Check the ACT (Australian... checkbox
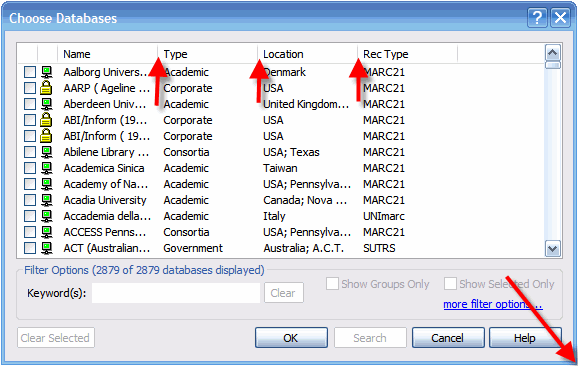This screenshot has width=578, height=366. click(30, 248)
